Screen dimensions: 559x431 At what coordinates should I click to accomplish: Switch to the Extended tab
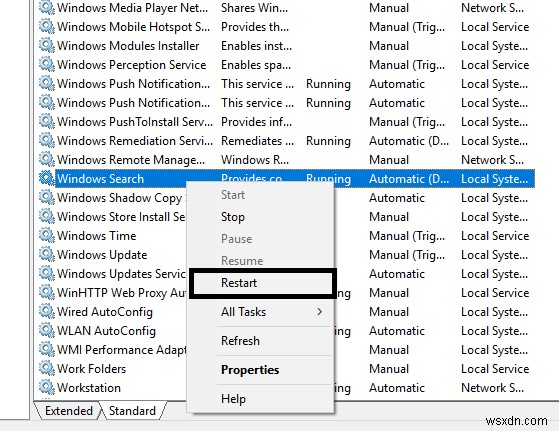tap(68, 411)
